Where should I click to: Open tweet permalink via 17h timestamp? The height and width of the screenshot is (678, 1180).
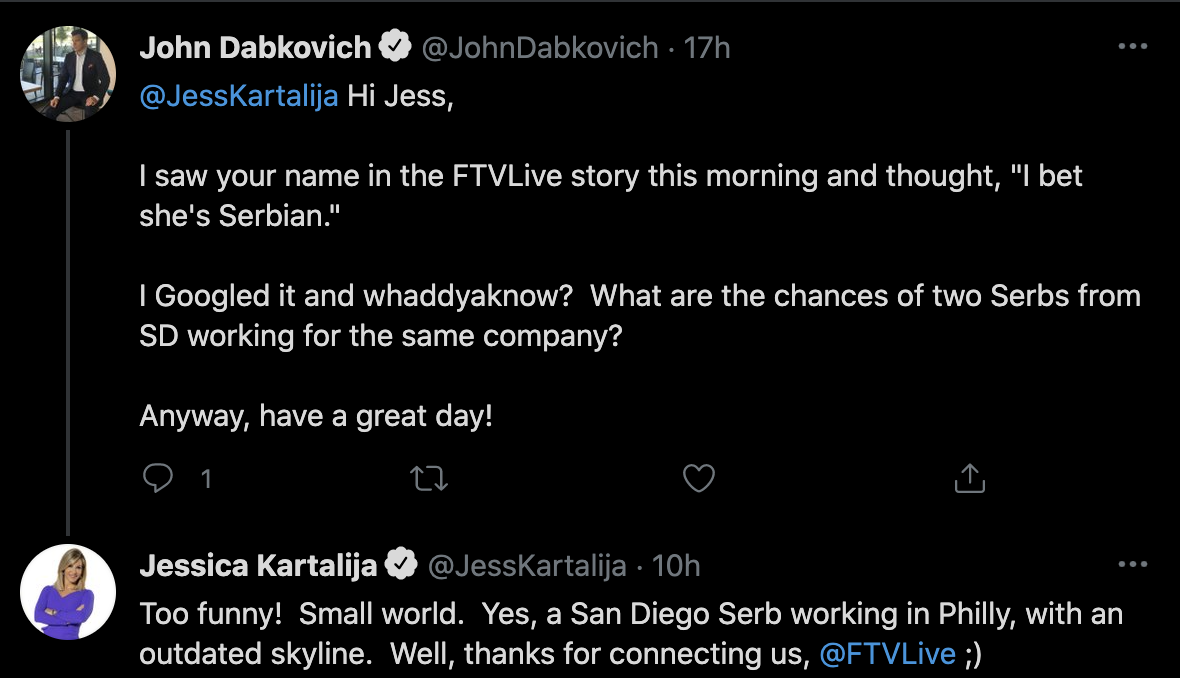[x=707, y=47]
